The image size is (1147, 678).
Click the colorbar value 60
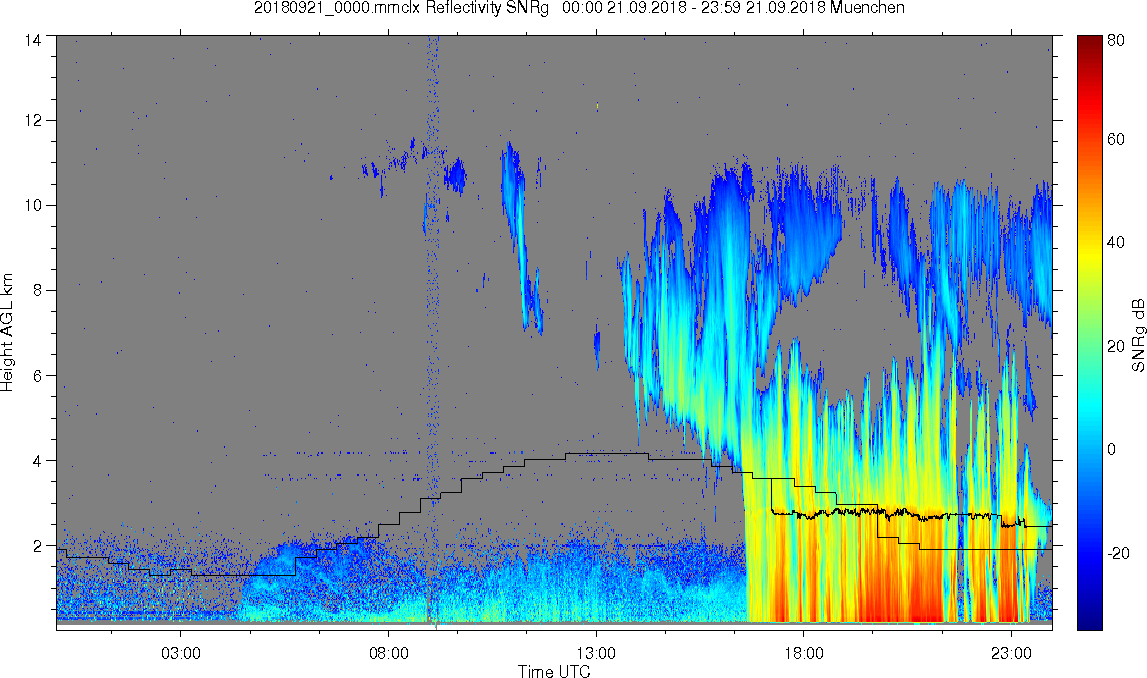[x=1116, y=140]
